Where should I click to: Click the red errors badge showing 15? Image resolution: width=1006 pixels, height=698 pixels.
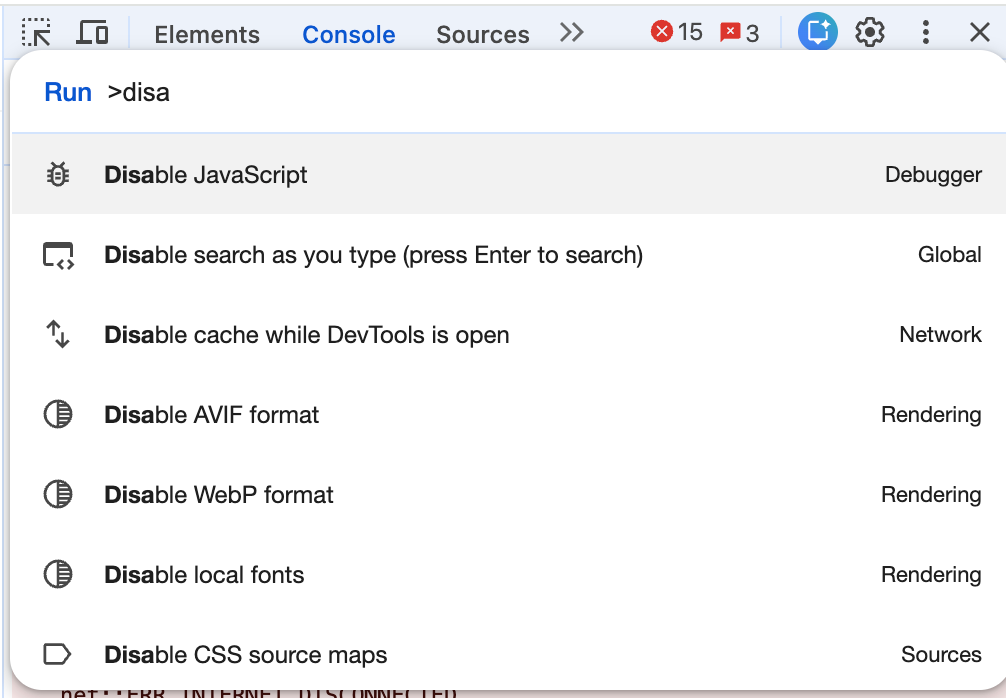(676, 31)
